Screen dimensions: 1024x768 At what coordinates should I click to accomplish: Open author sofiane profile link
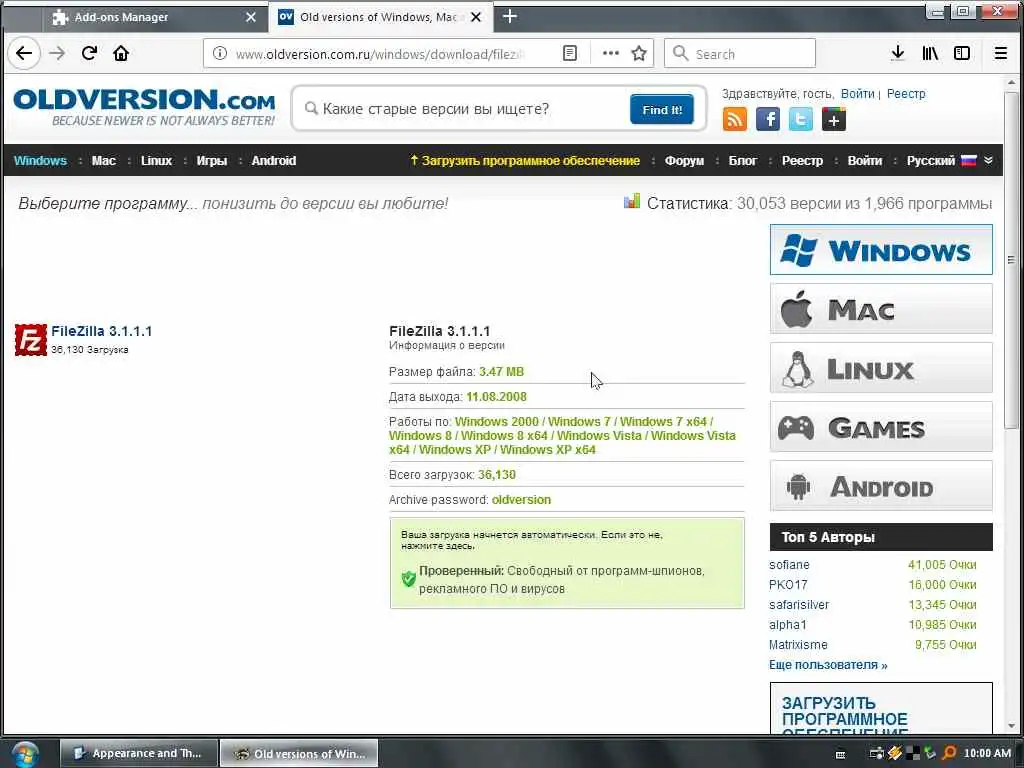(789, 565)
